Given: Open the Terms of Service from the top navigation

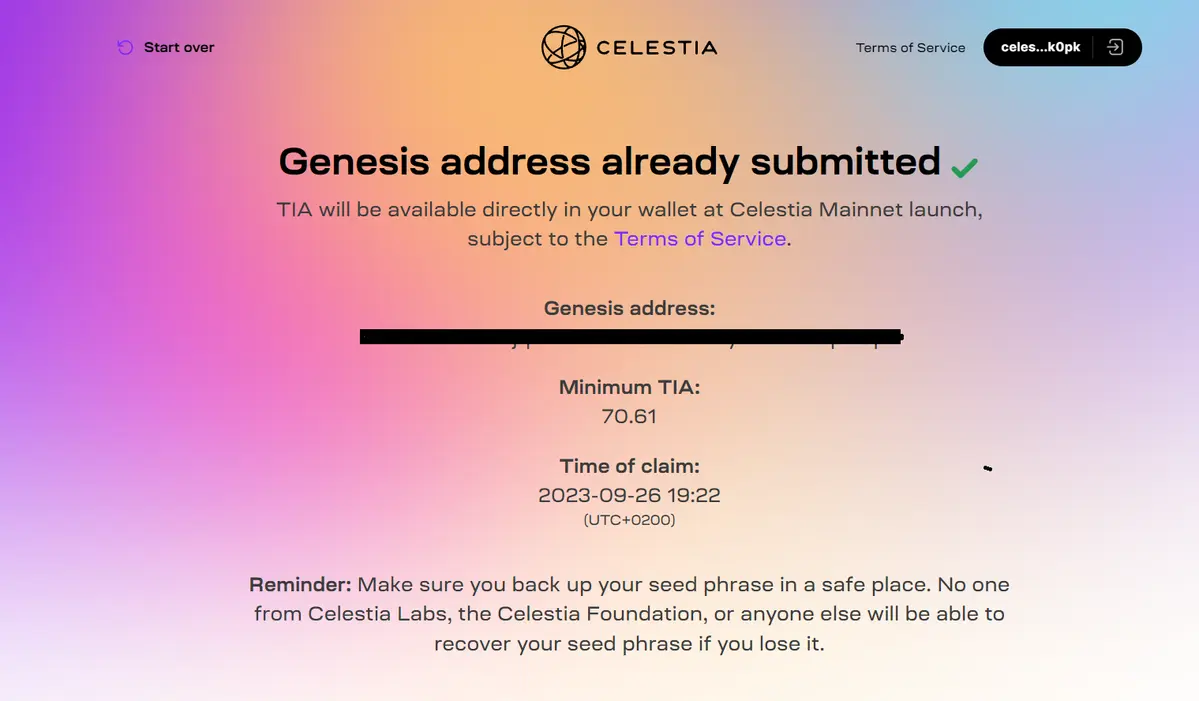Looking at the screenshot, I should (x=910, y=47).
